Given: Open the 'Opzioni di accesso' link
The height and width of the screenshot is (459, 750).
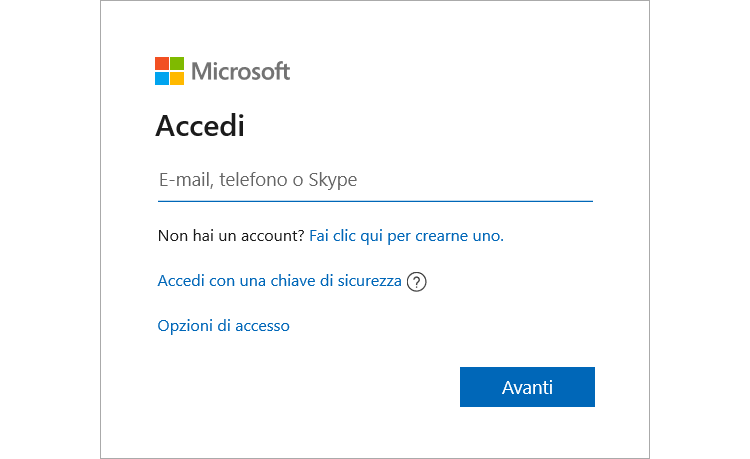Looking at the screenshot, I should pyautogui.click(x=223, y=326).
